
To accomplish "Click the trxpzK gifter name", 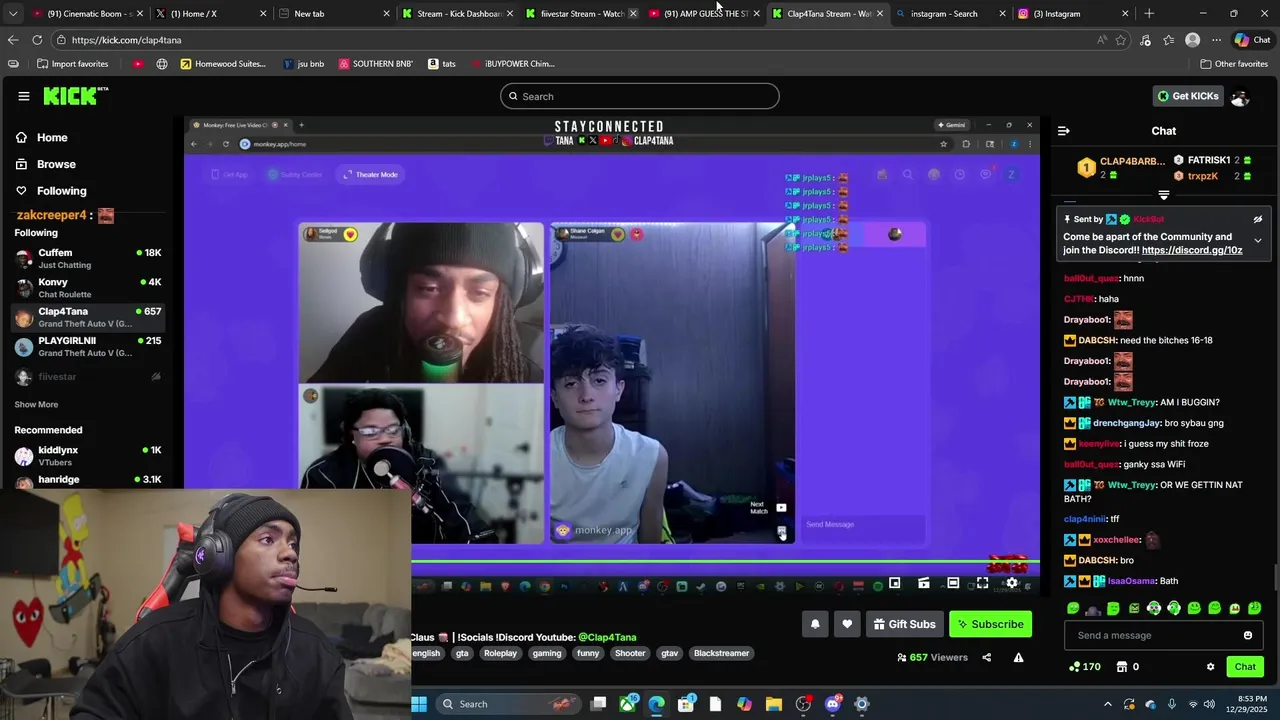I will coord(1203,176).
